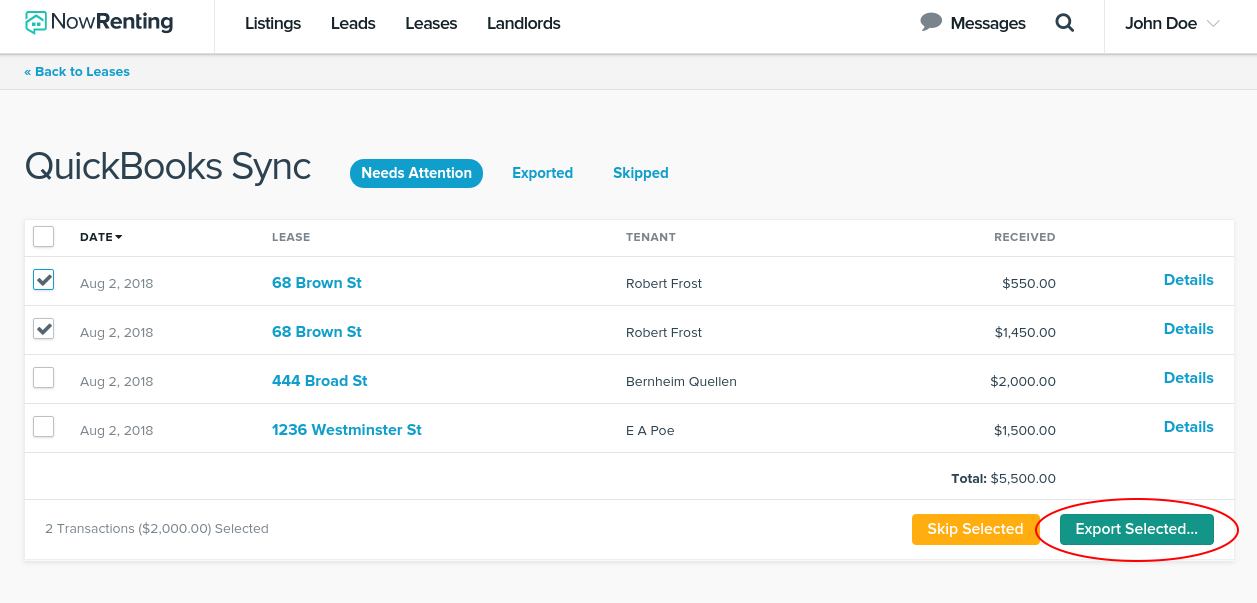Screen dimensions: 1257x603
Task: Click tenant name E A Poe
Action: (x=650, y=431)
